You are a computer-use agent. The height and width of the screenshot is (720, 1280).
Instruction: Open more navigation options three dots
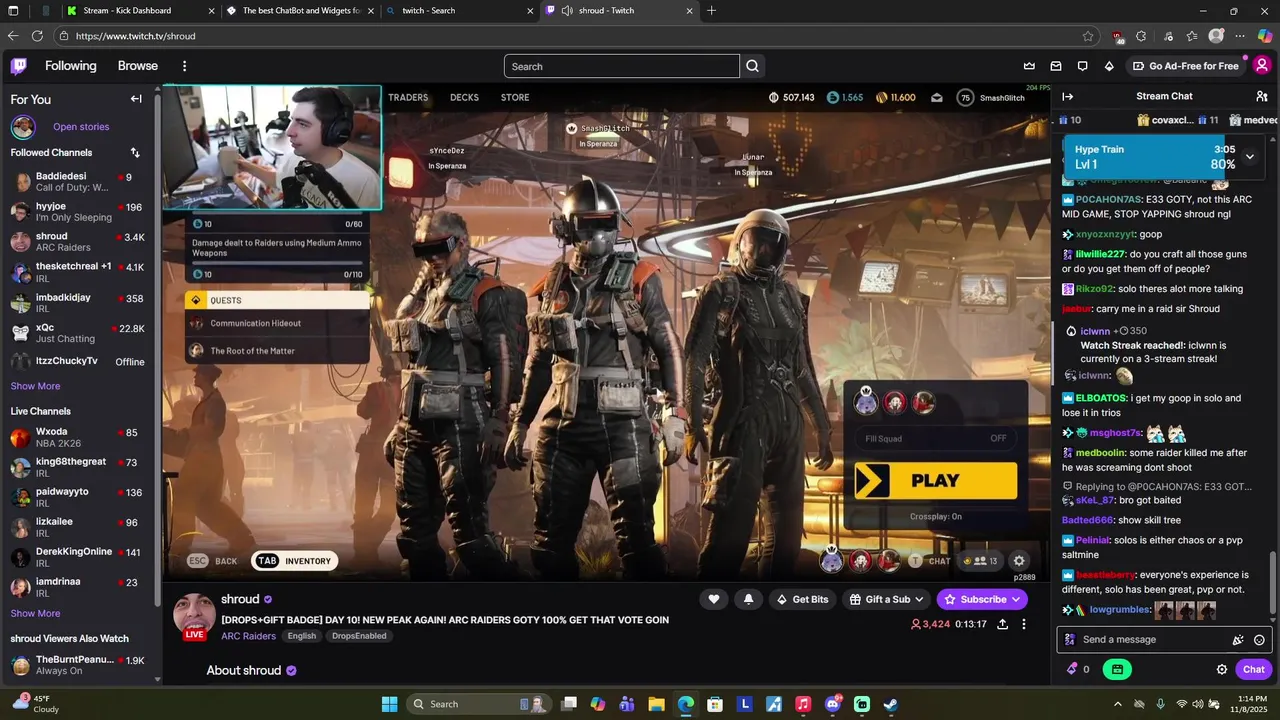184,66
